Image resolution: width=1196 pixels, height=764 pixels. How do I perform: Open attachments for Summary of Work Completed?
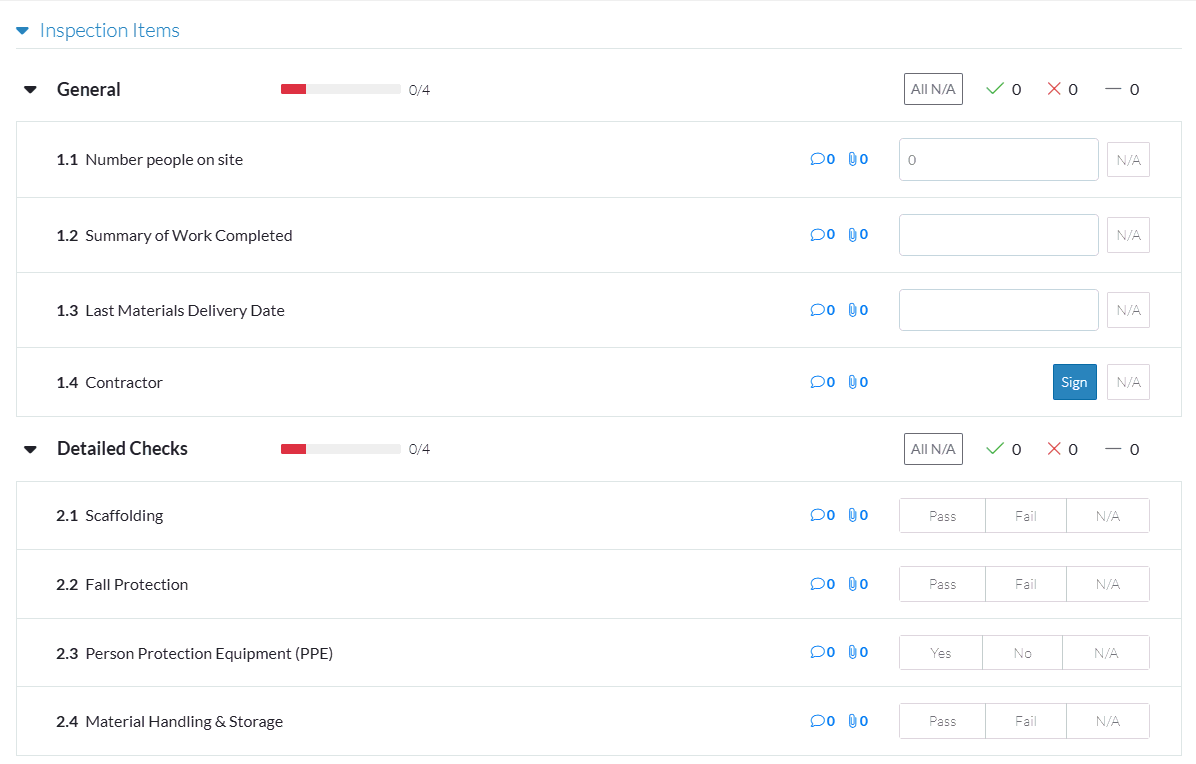point(857,235)
